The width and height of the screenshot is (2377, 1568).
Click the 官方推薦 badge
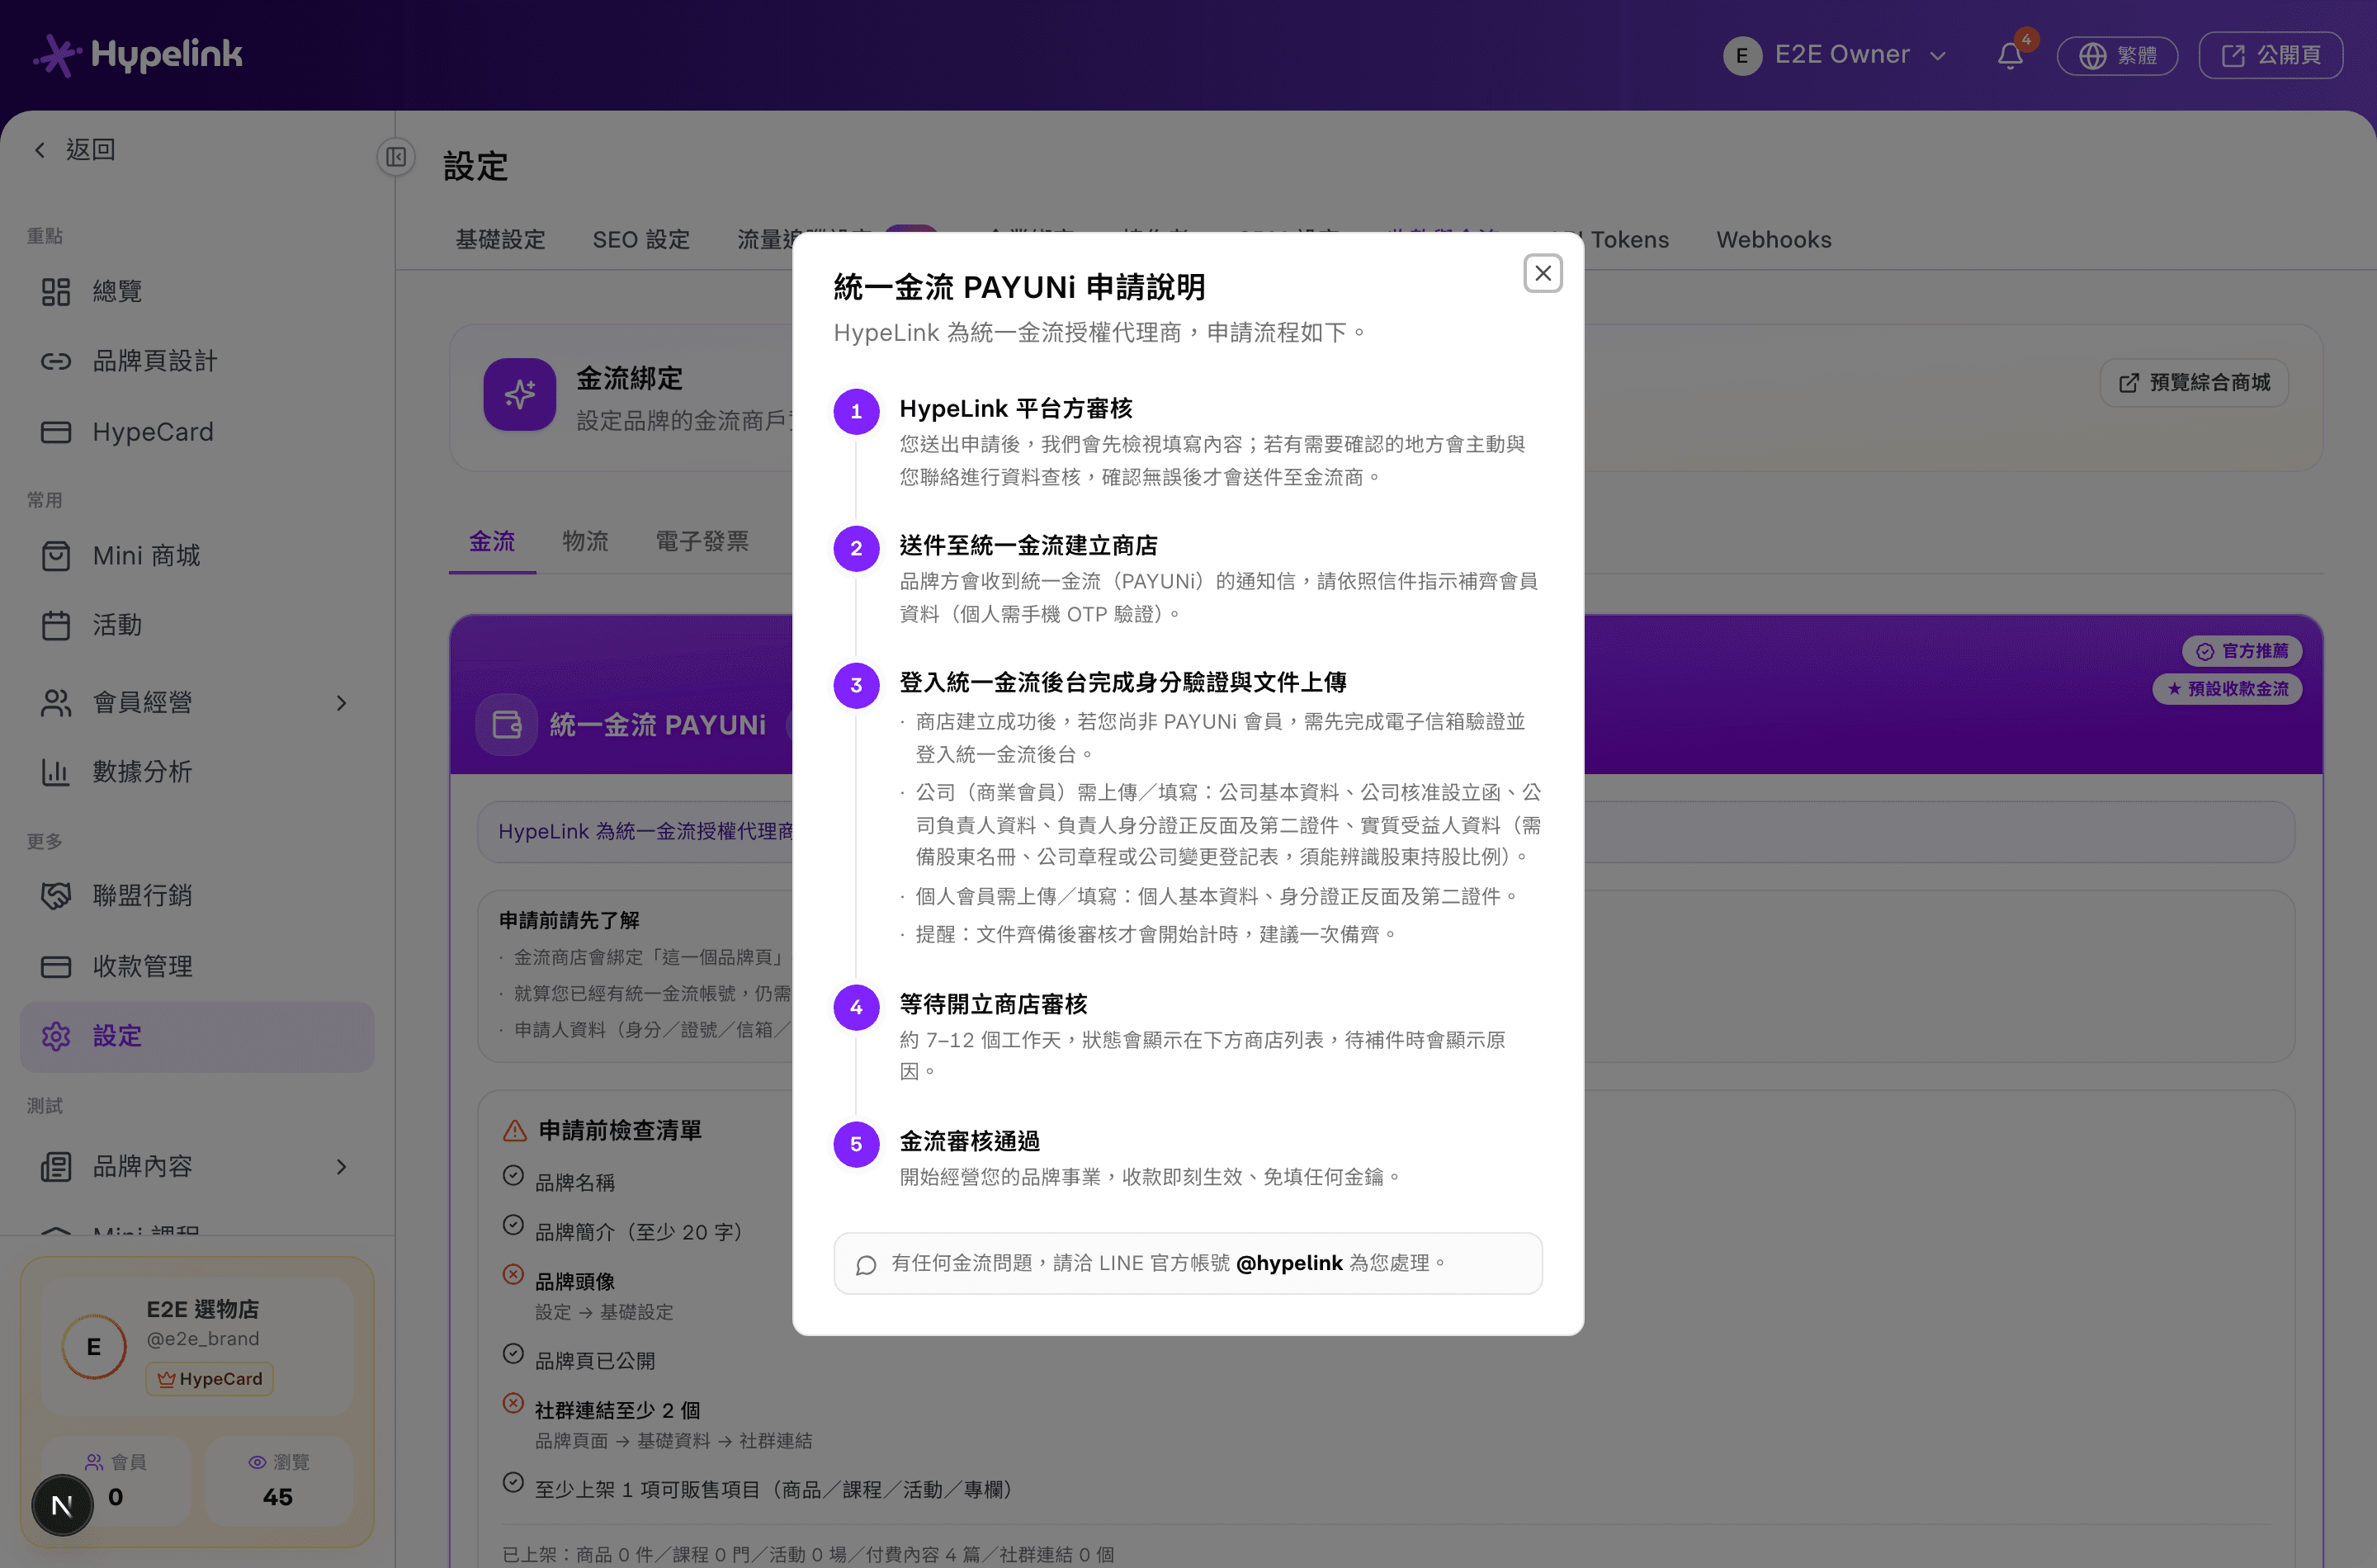(2242, 651)
